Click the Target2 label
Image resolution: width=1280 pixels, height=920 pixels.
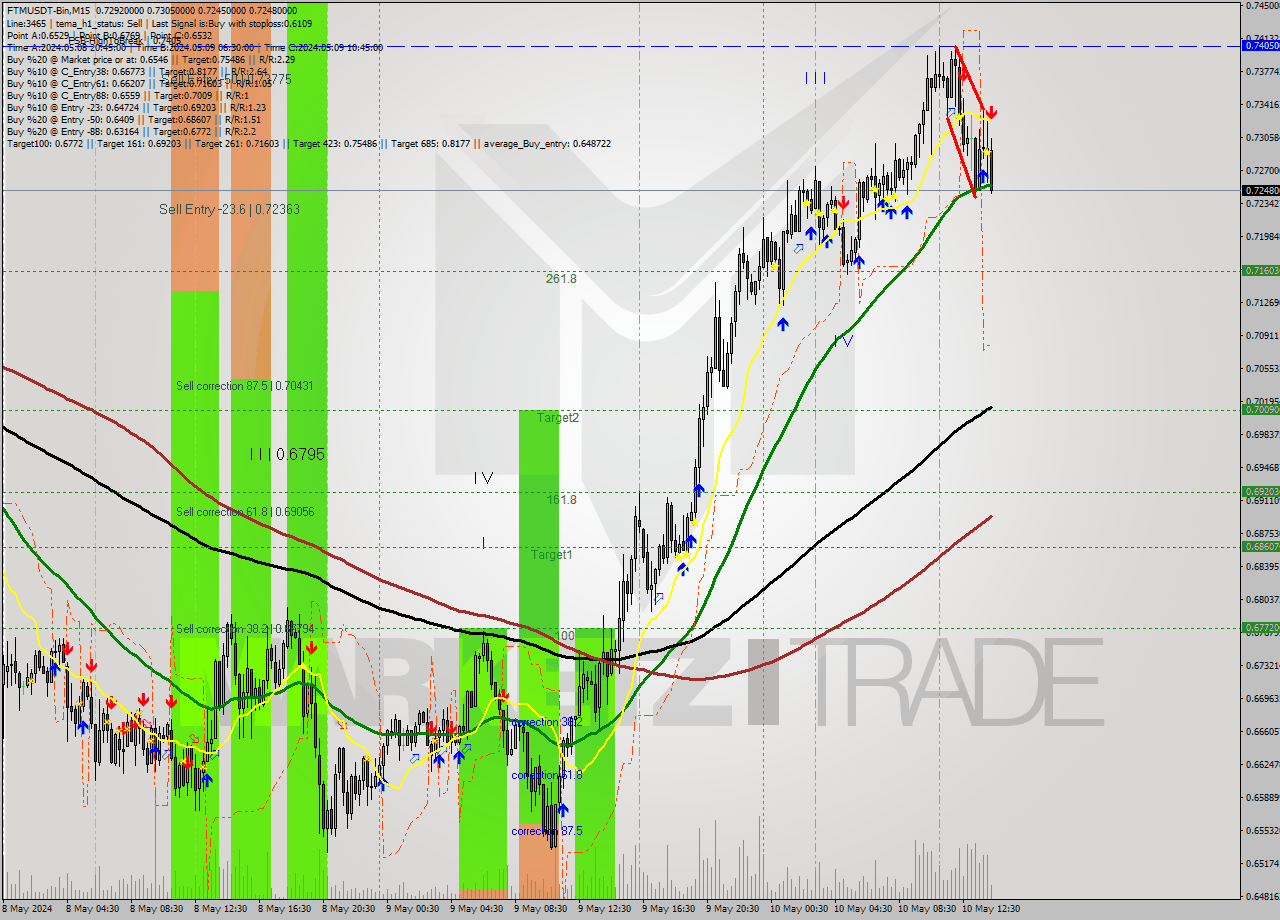point(558,418)
